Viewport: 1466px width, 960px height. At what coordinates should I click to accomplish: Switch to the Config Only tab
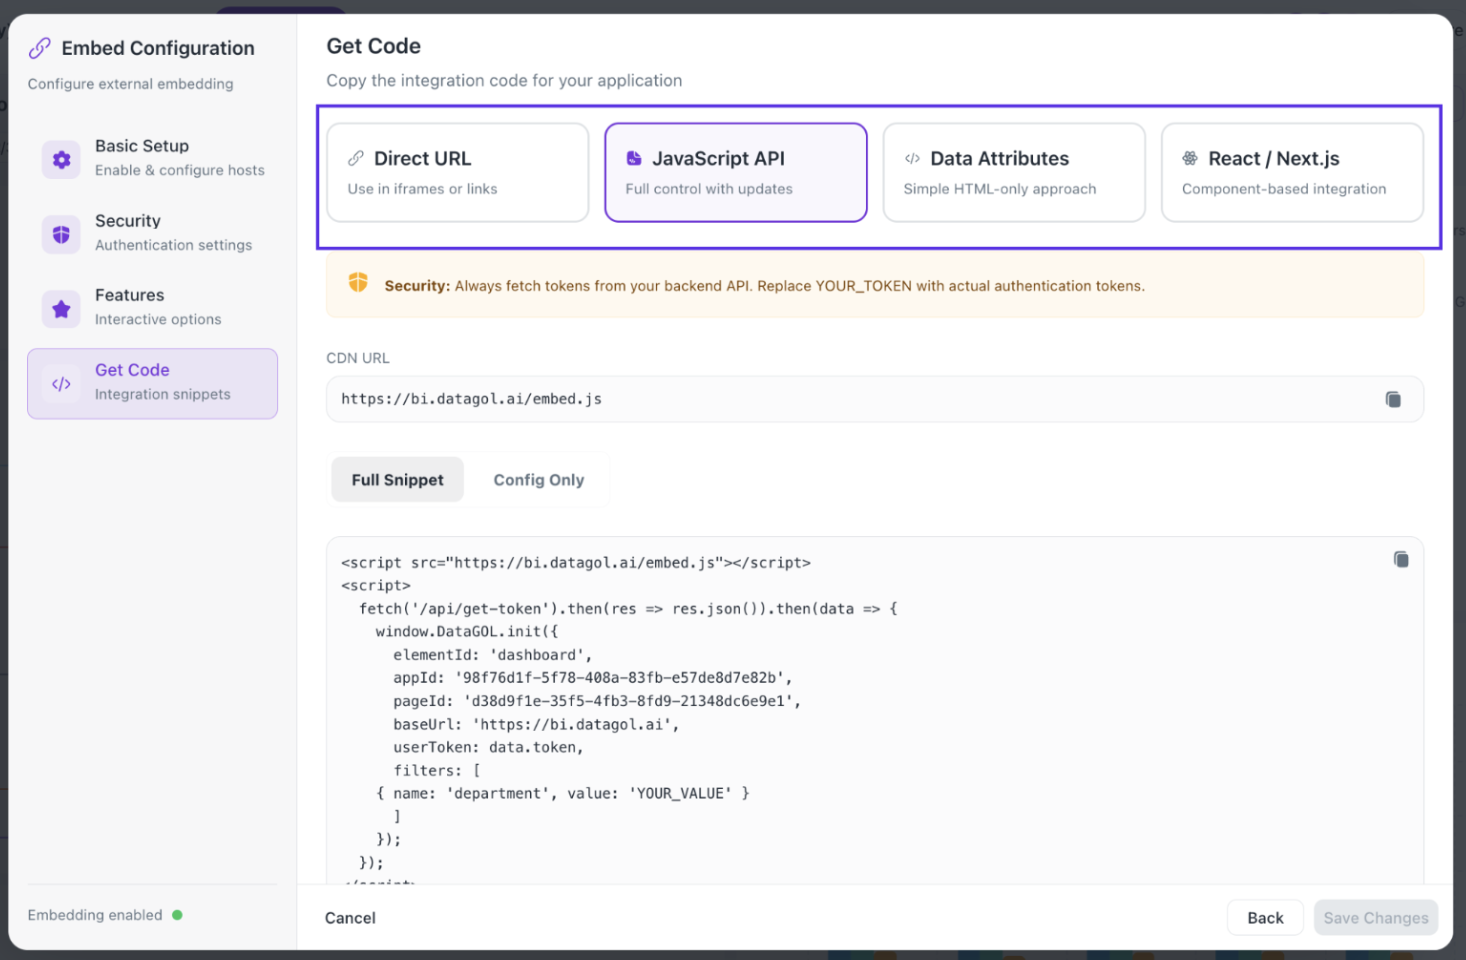pyautogui.click(x=539, y=480)
